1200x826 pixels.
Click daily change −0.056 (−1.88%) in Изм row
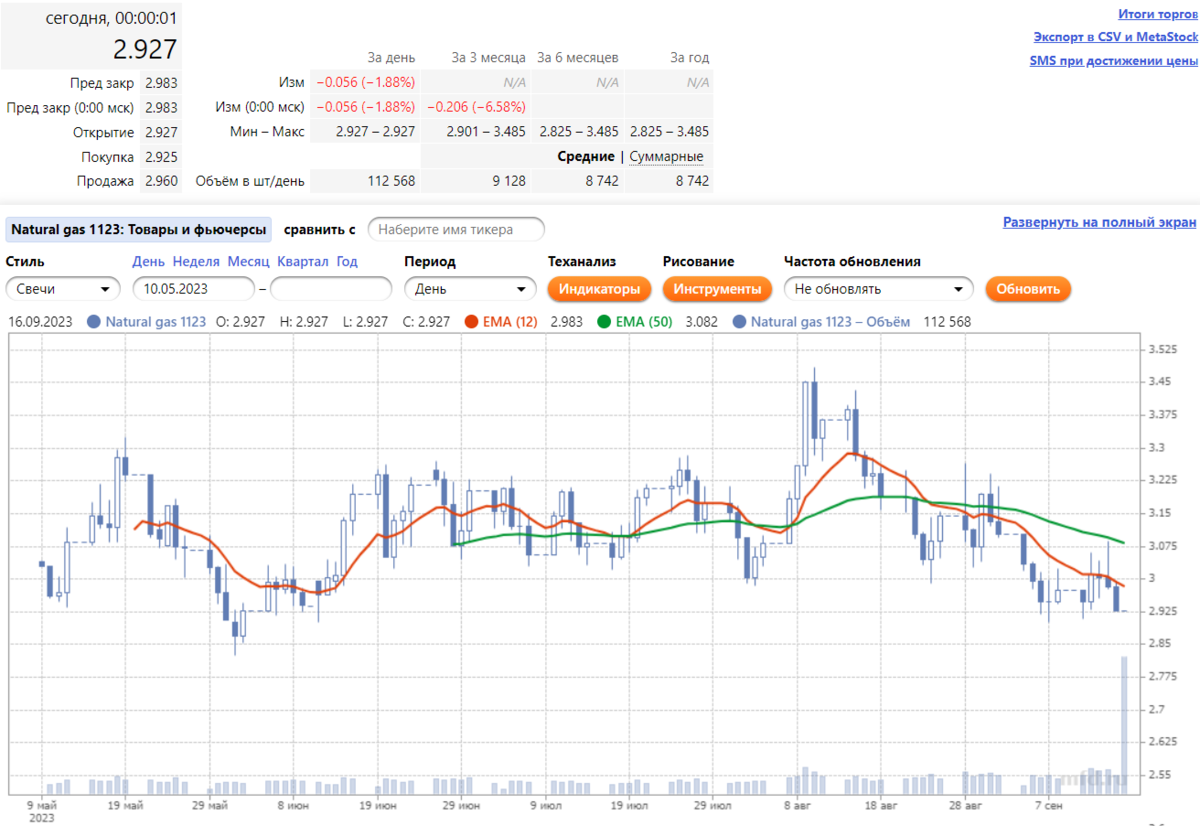(366, 82)
